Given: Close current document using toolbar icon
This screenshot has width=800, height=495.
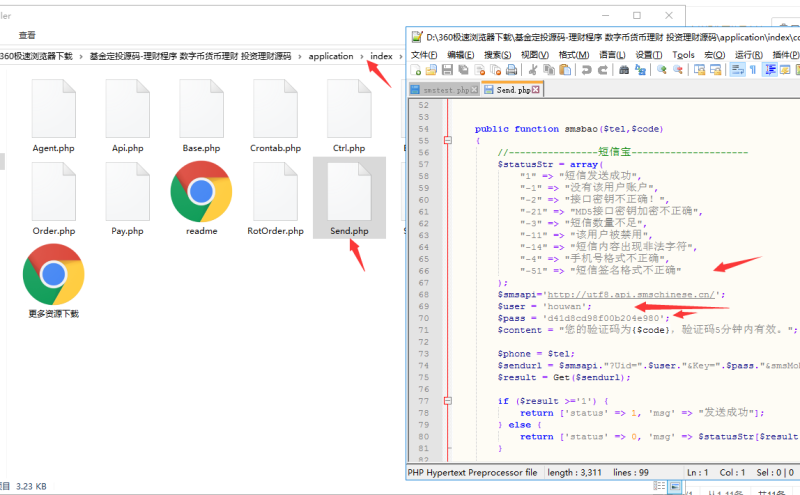Looking at the screenshot, I should tap(480, 70).
